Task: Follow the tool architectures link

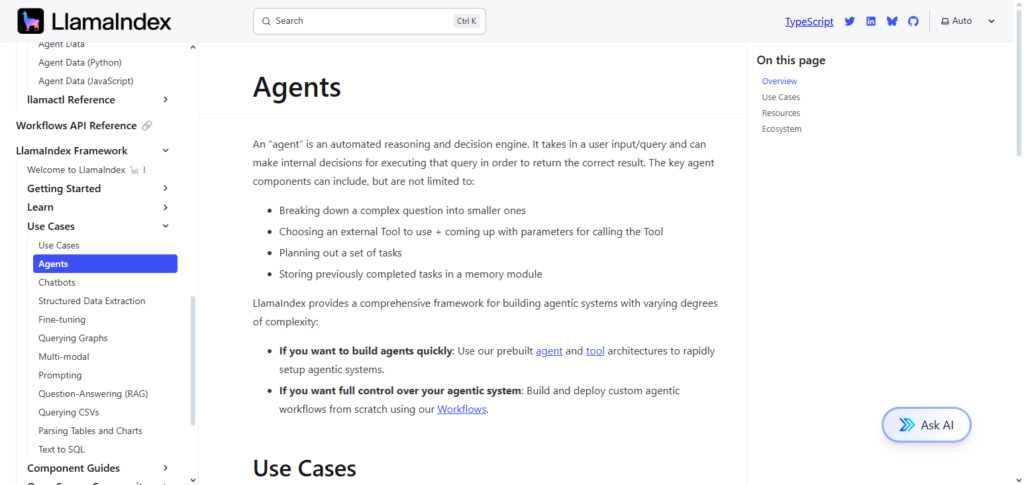Action: [x=595, y=351]
